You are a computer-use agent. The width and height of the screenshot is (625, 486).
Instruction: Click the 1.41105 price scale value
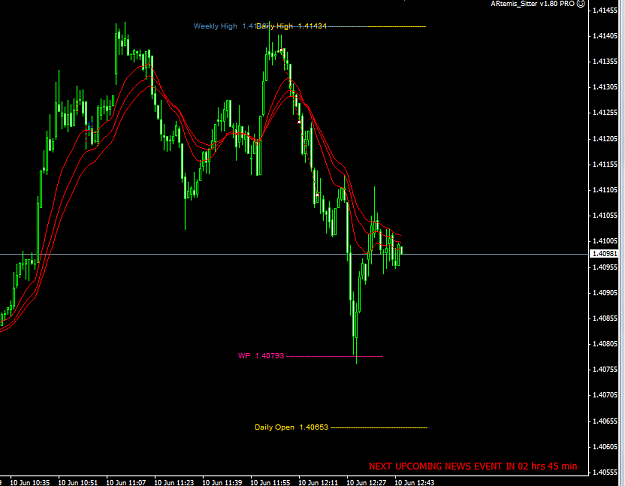coord(605,190)
